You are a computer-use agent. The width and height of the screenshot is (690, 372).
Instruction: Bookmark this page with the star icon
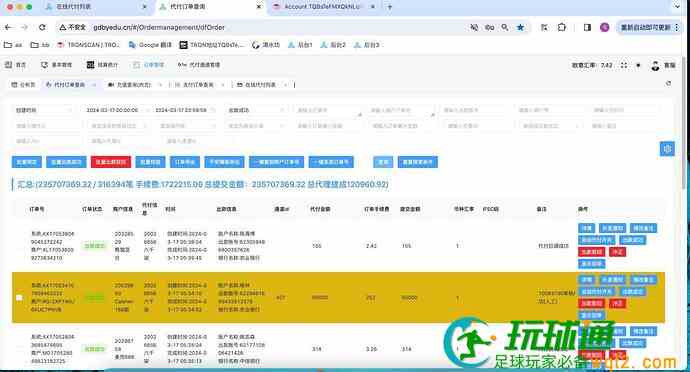(520, 27)
